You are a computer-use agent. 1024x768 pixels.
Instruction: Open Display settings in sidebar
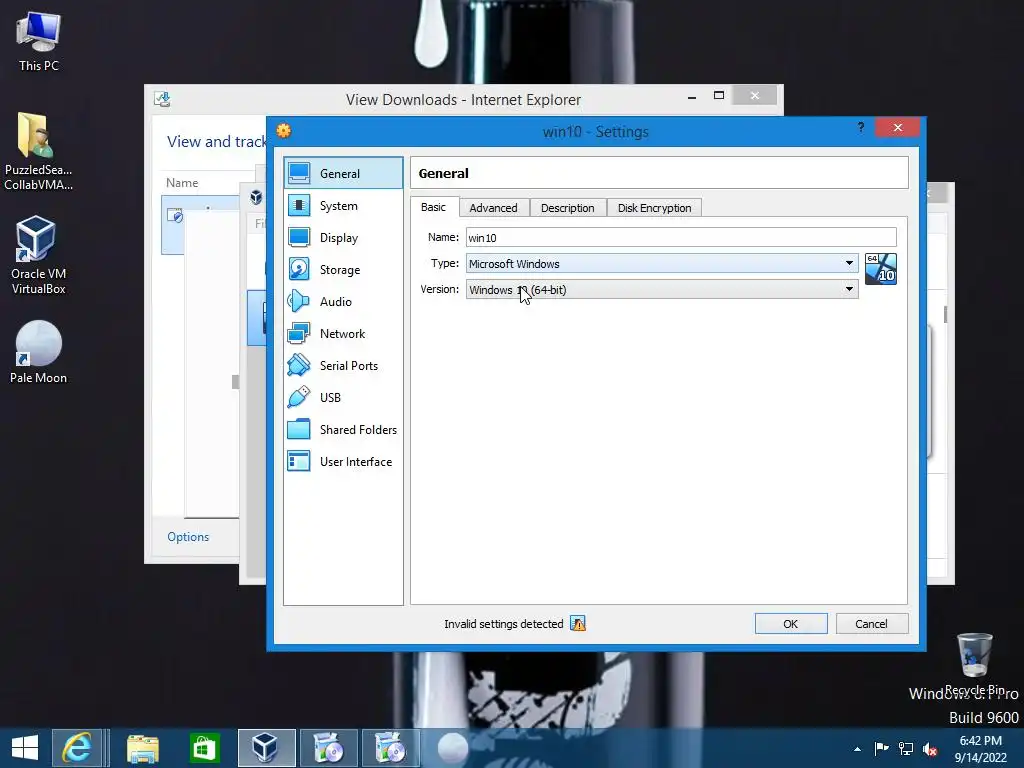coord(343,238)
